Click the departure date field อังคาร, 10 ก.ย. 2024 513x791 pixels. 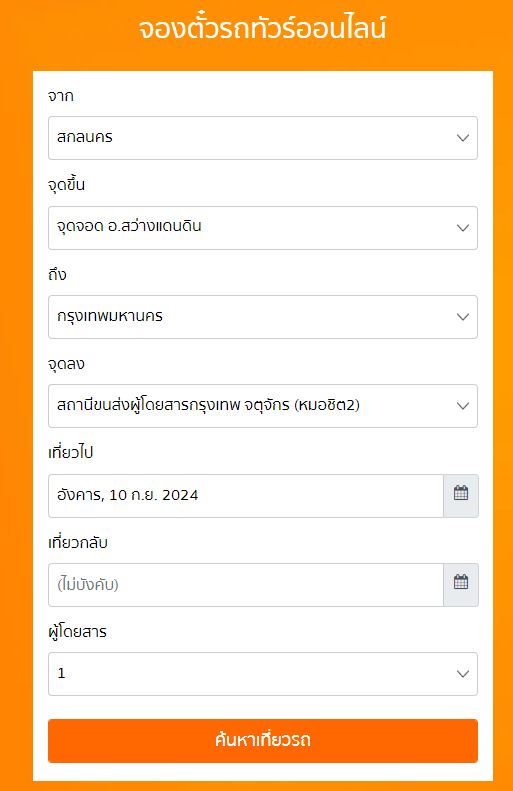click(246, 495)
